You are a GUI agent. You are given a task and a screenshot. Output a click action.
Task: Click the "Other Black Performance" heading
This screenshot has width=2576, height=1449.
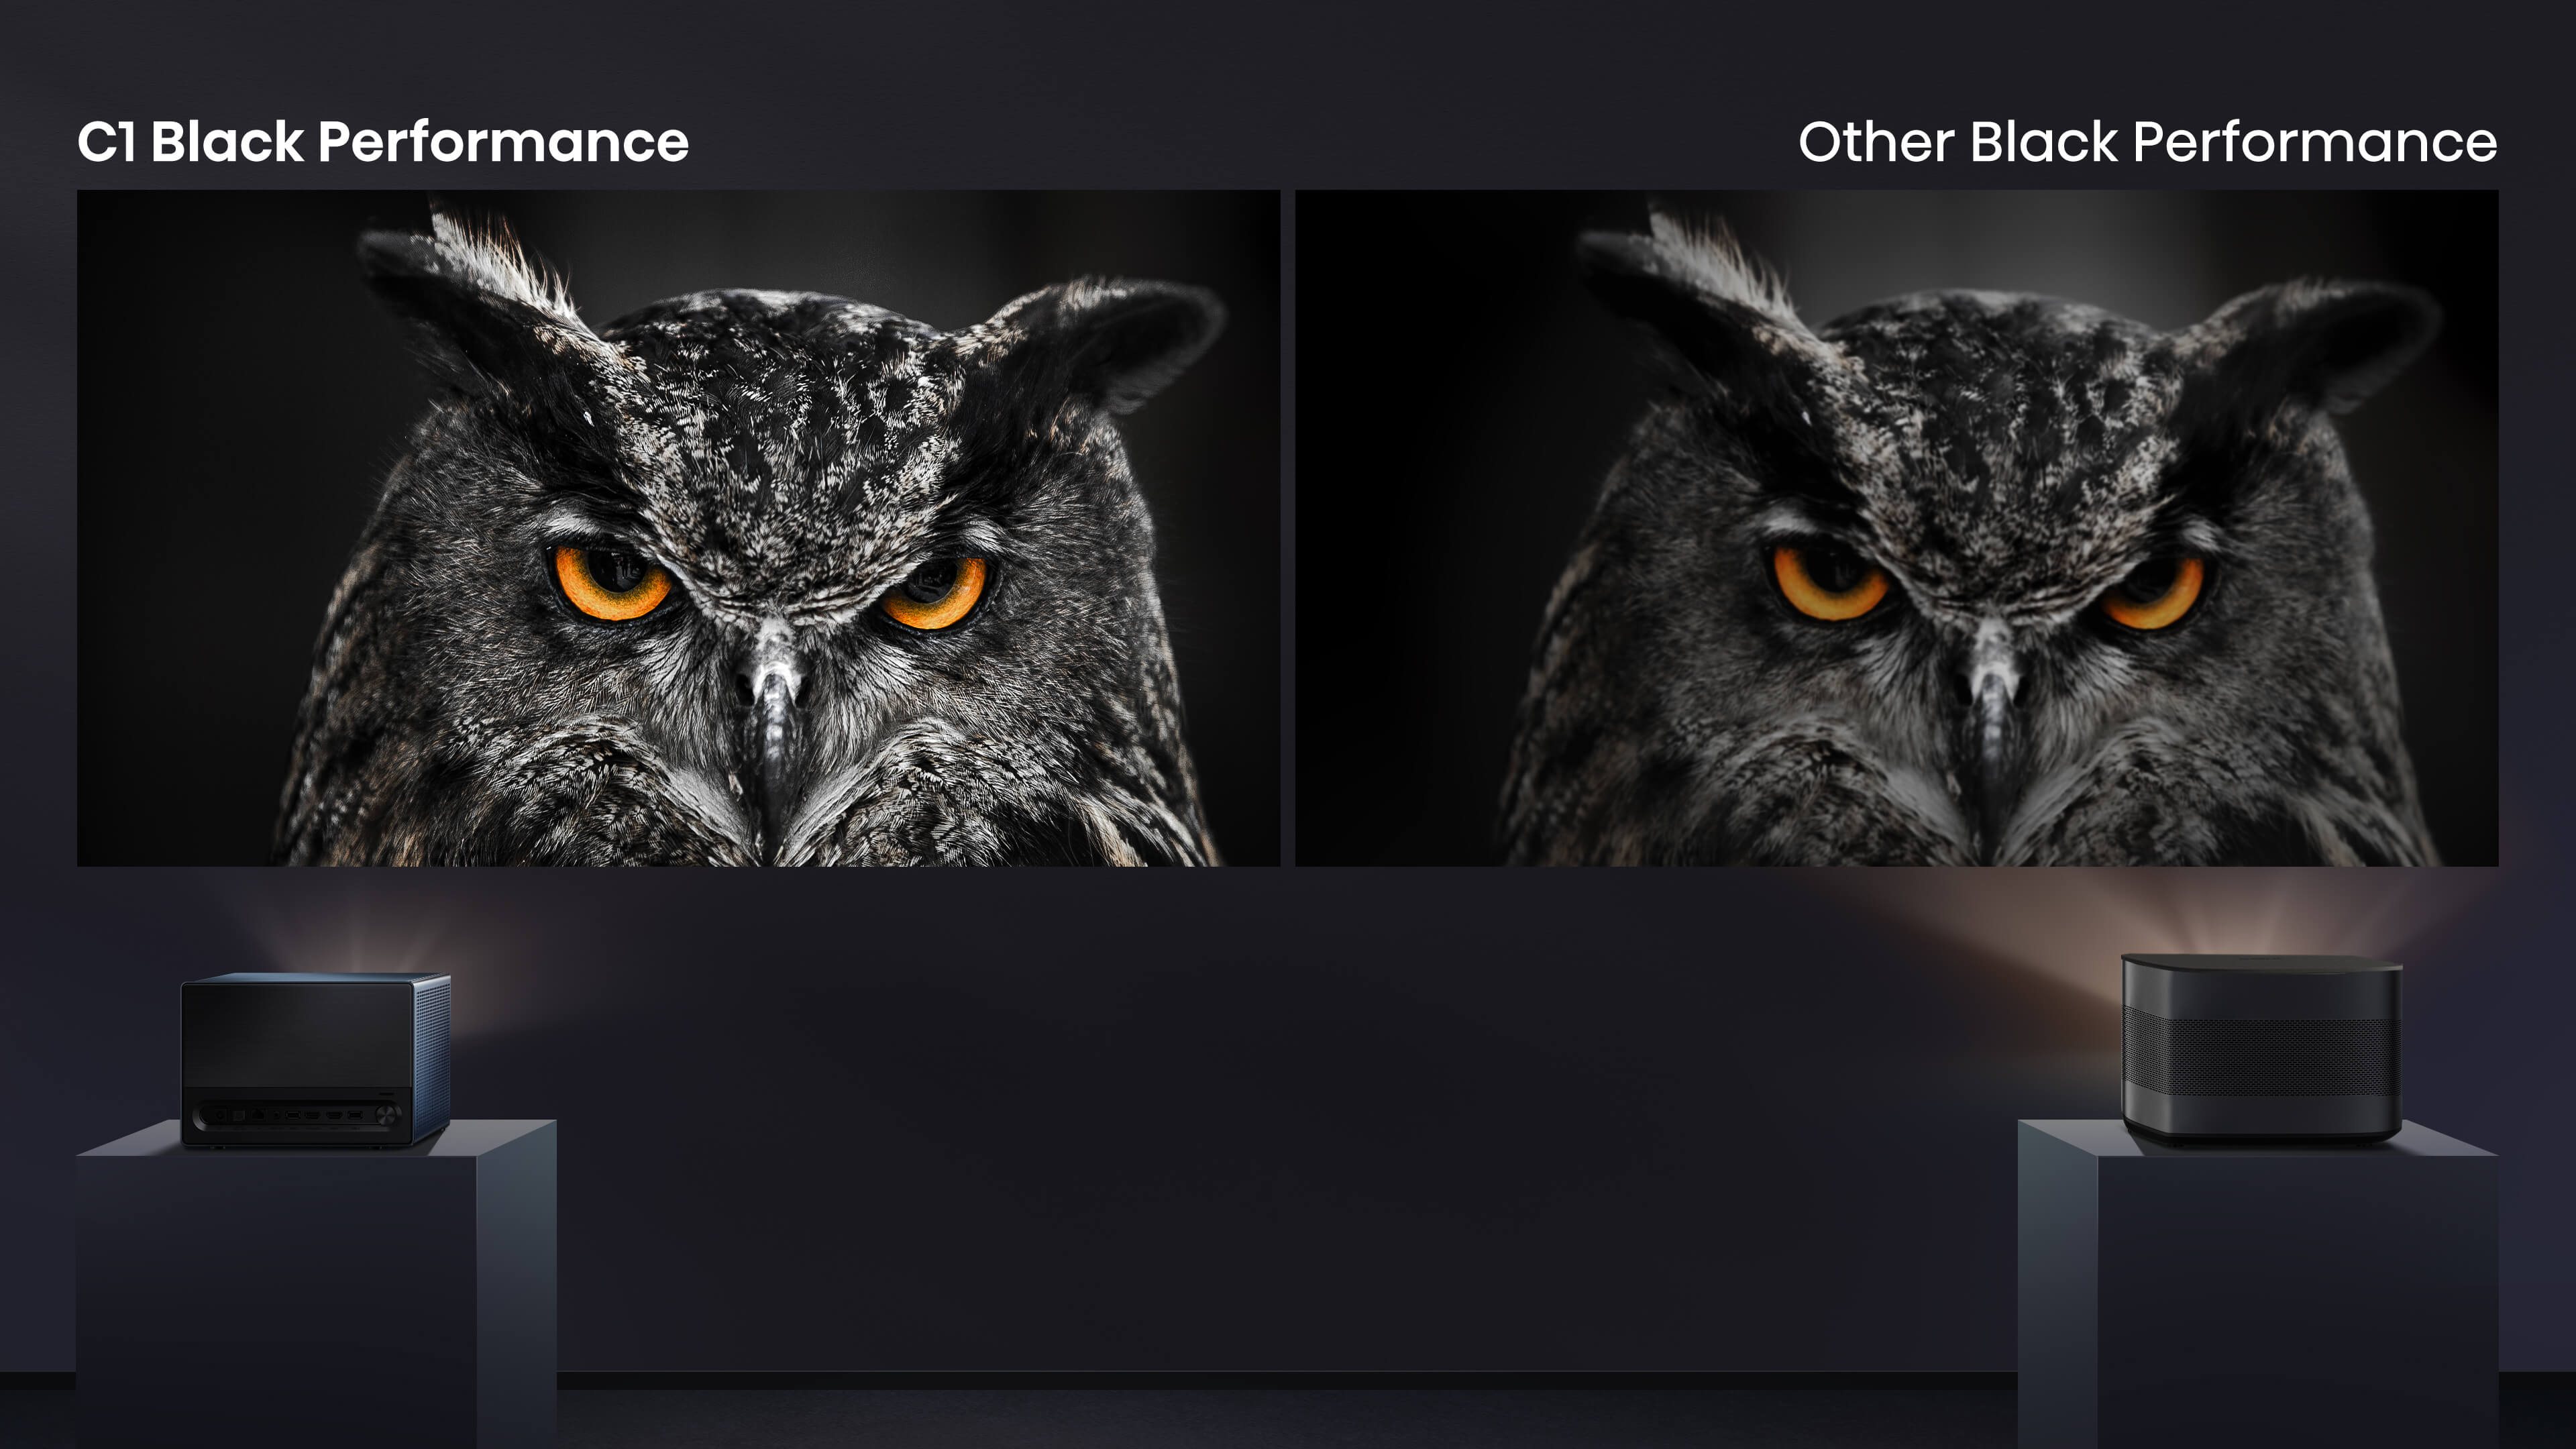tap(2147, 142)
